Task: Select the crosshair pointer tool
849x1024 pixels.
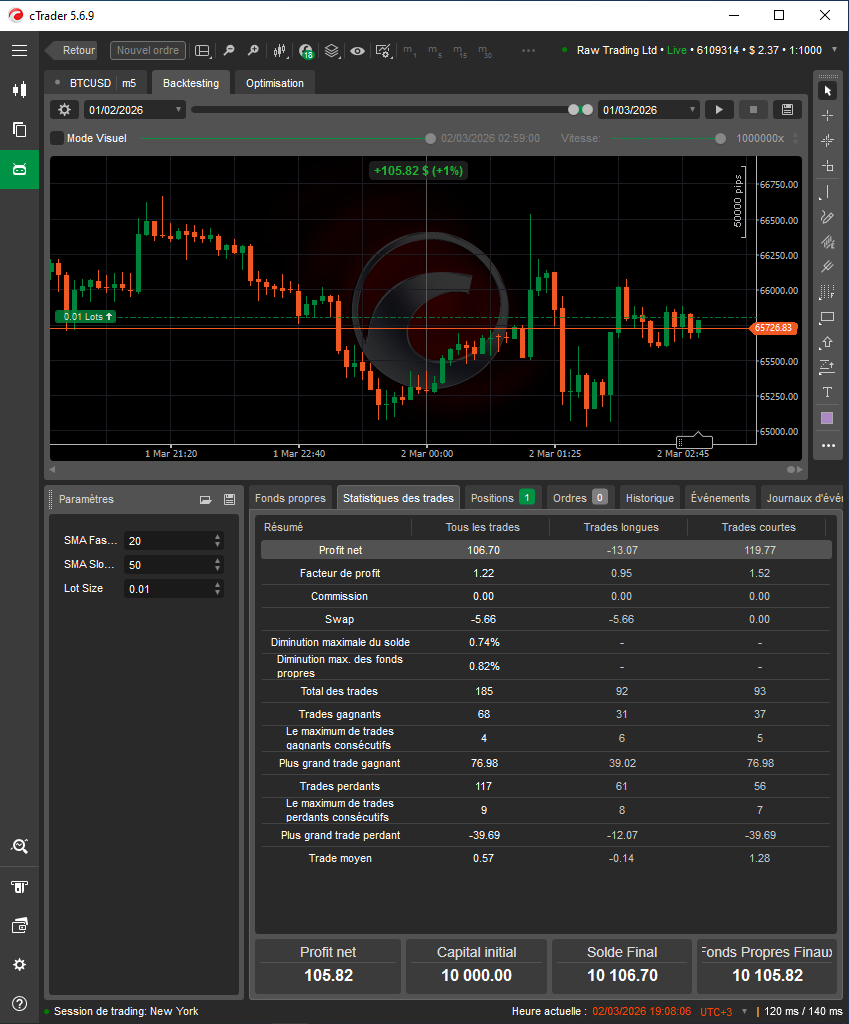Action: (828, 116)
